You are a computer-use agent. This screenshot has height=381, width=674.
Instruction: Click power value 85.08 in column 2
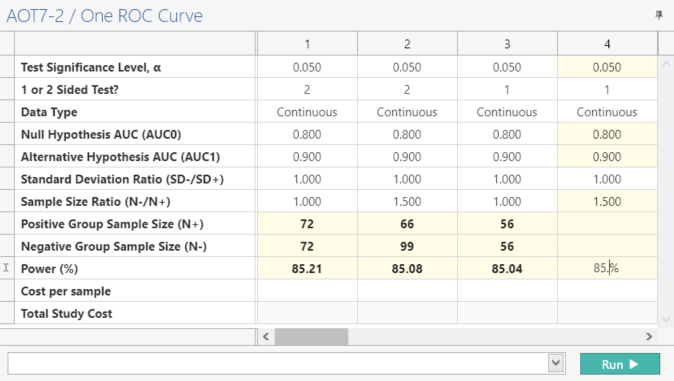(x=407, y=269)
